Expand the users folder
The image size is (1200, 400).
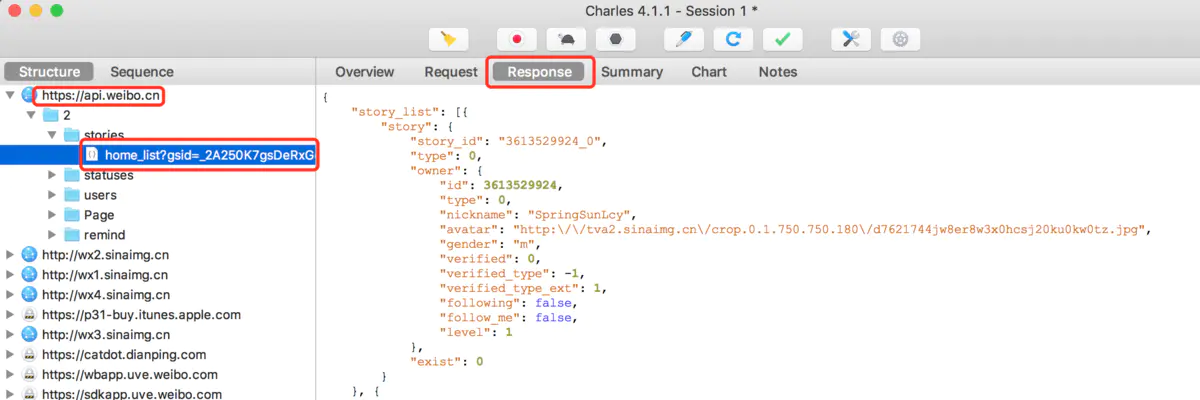[x=51, y=195]
